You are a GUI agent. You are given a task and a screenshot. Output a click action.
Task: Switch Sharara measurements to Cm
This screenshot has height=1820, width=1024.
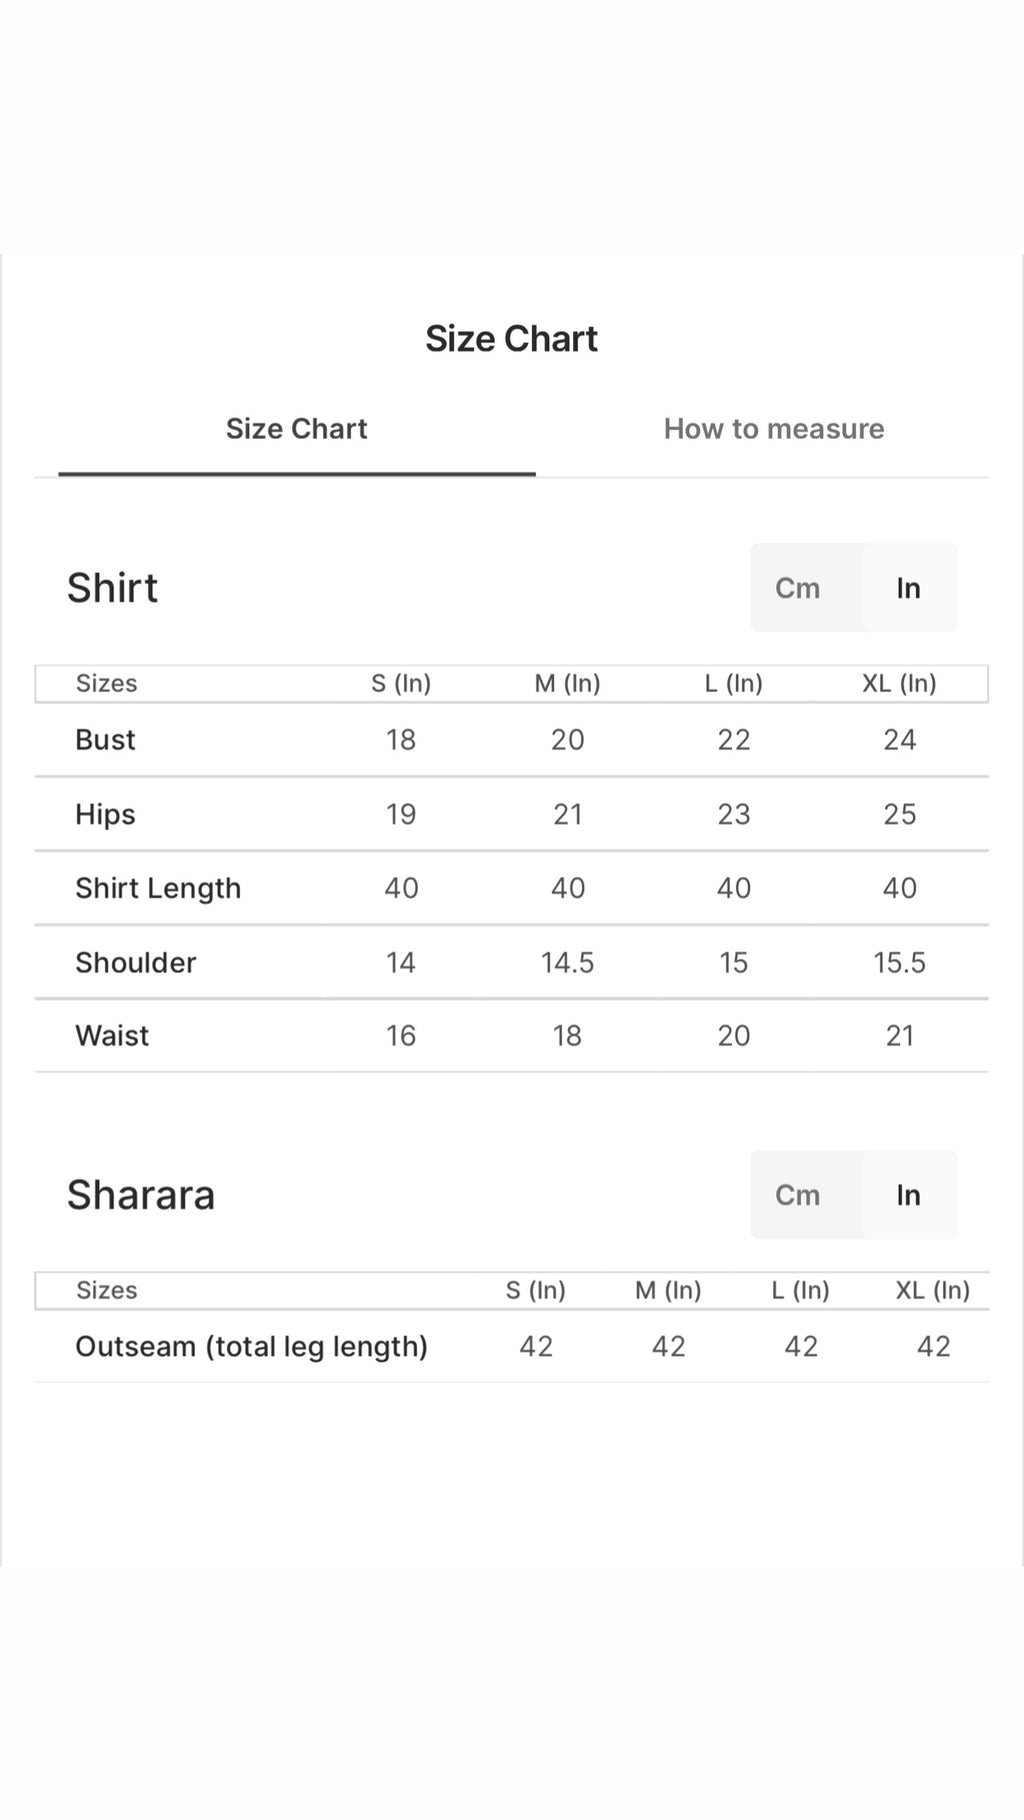click(797, 1195)
